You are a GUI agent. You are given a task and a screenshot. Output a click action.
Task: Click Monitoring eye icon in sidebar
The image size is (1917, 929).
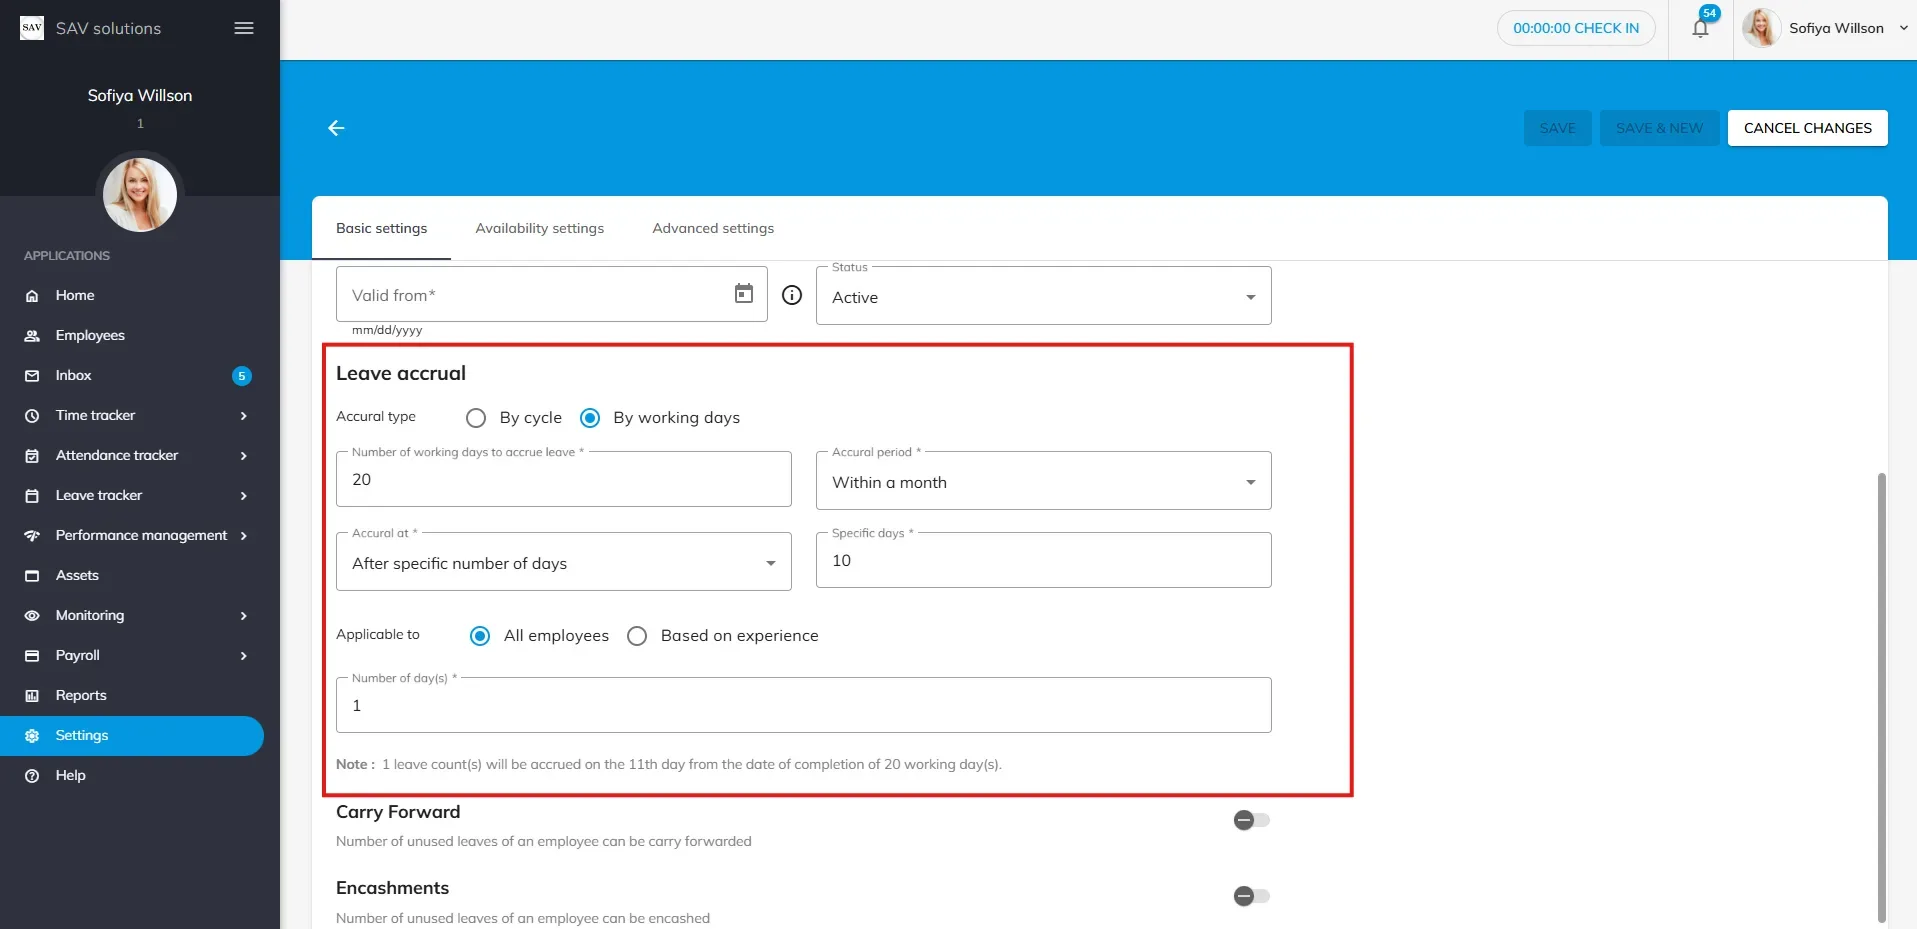click(32, 616)
